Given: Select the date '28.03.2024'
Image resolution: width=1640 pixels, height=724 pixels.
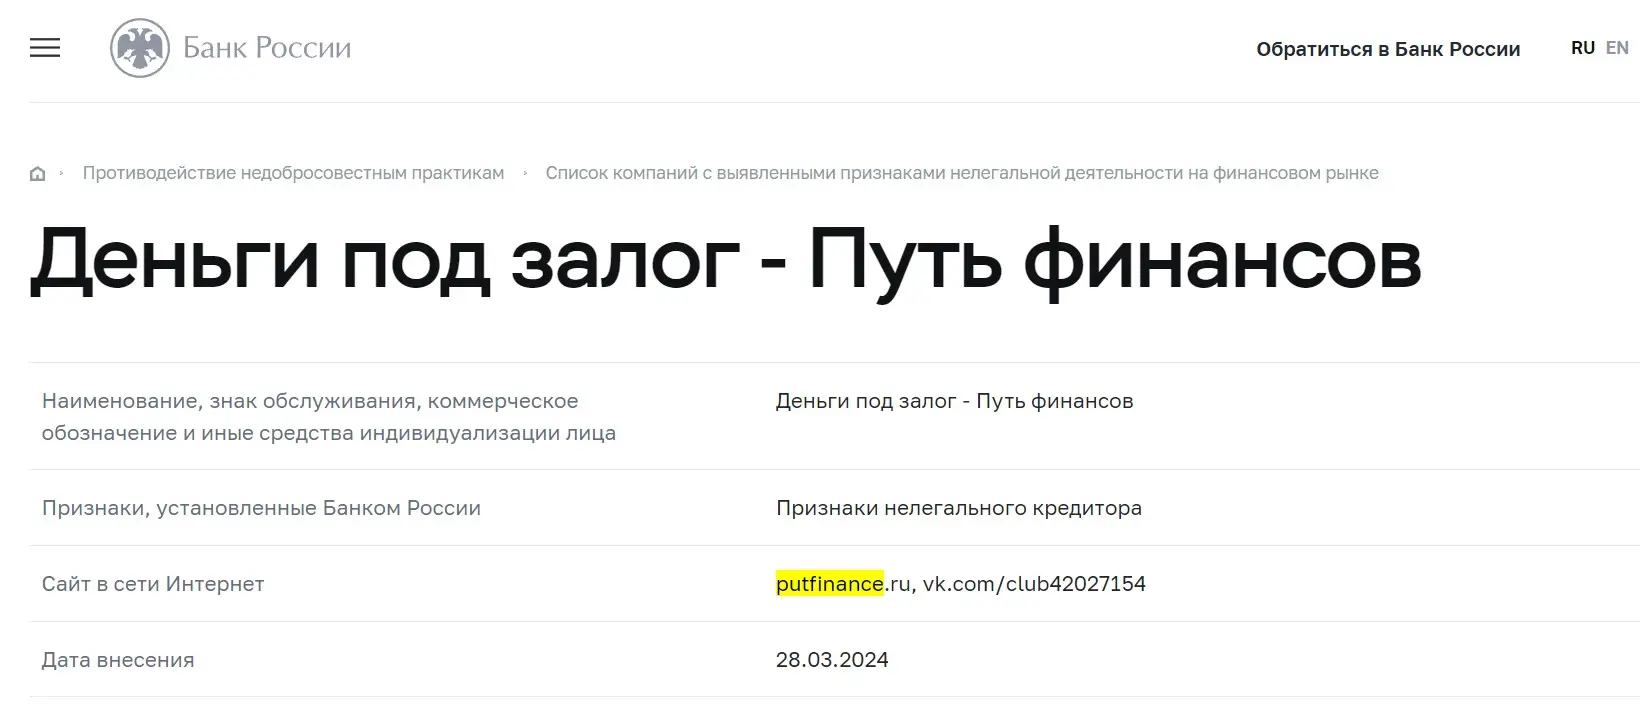Looking at the screenshot, I should pos(832,660).
